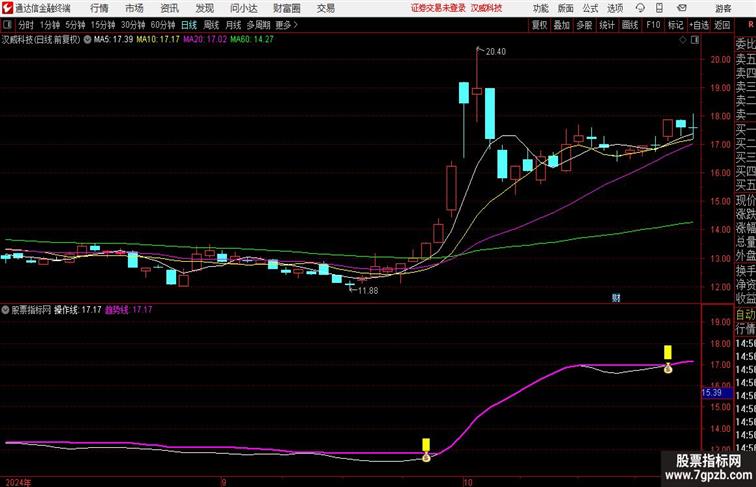Click the 游客 guest account label
The width and height of the screenshot is (756, 487).
(723, 8)
